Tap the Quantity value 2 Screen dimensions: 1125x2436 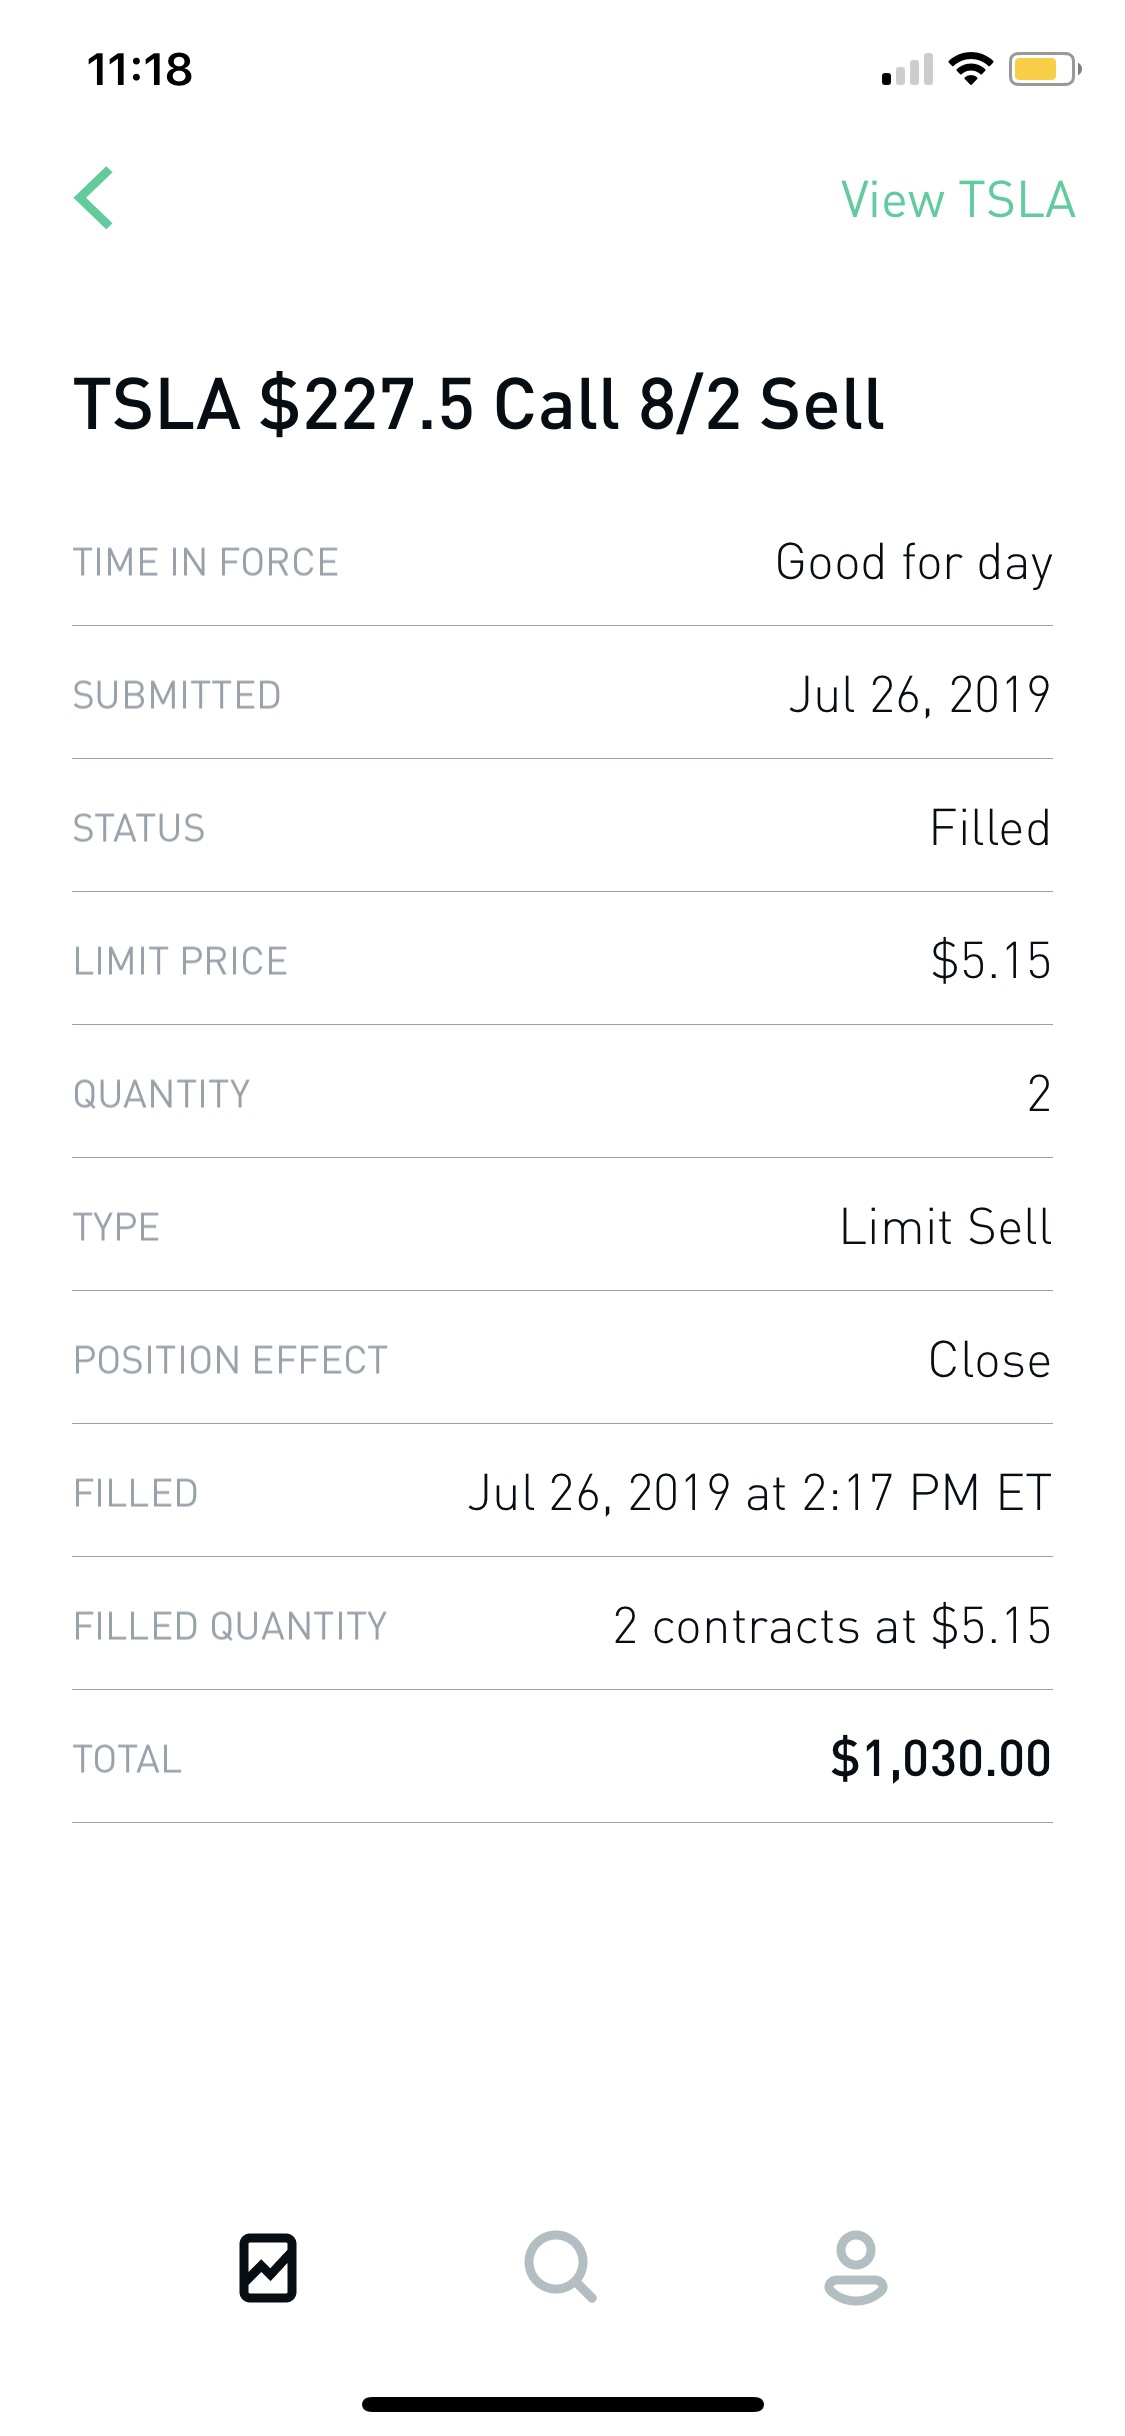coord(1039,1094)
